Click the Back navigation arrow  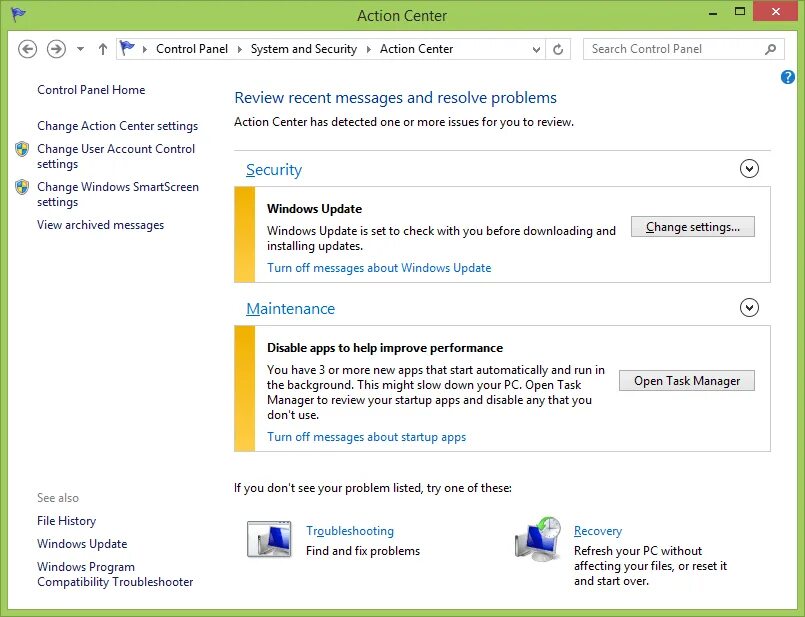27,49
